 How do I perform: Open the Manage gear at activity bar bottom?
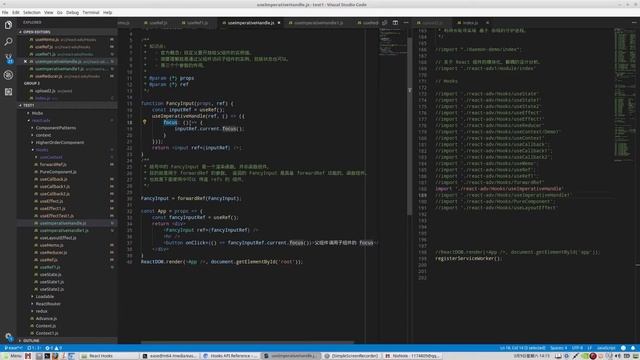8,337
